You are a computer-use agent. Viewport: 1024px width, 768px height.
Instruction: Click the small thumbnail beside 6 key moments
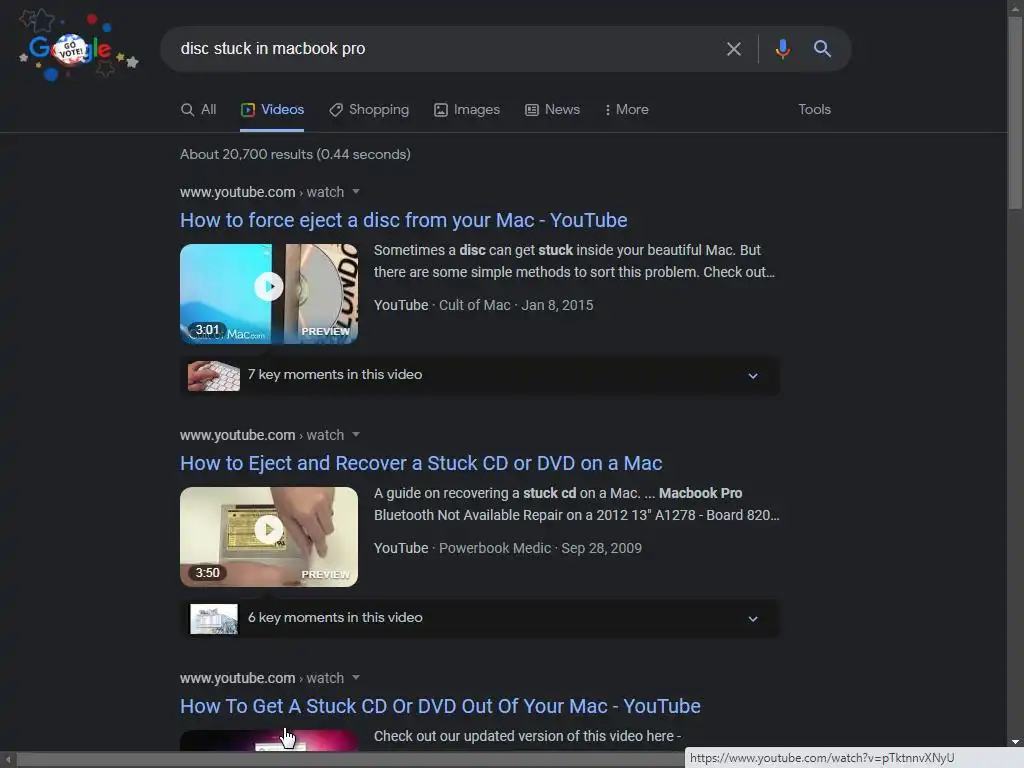[x=214, y=618]
